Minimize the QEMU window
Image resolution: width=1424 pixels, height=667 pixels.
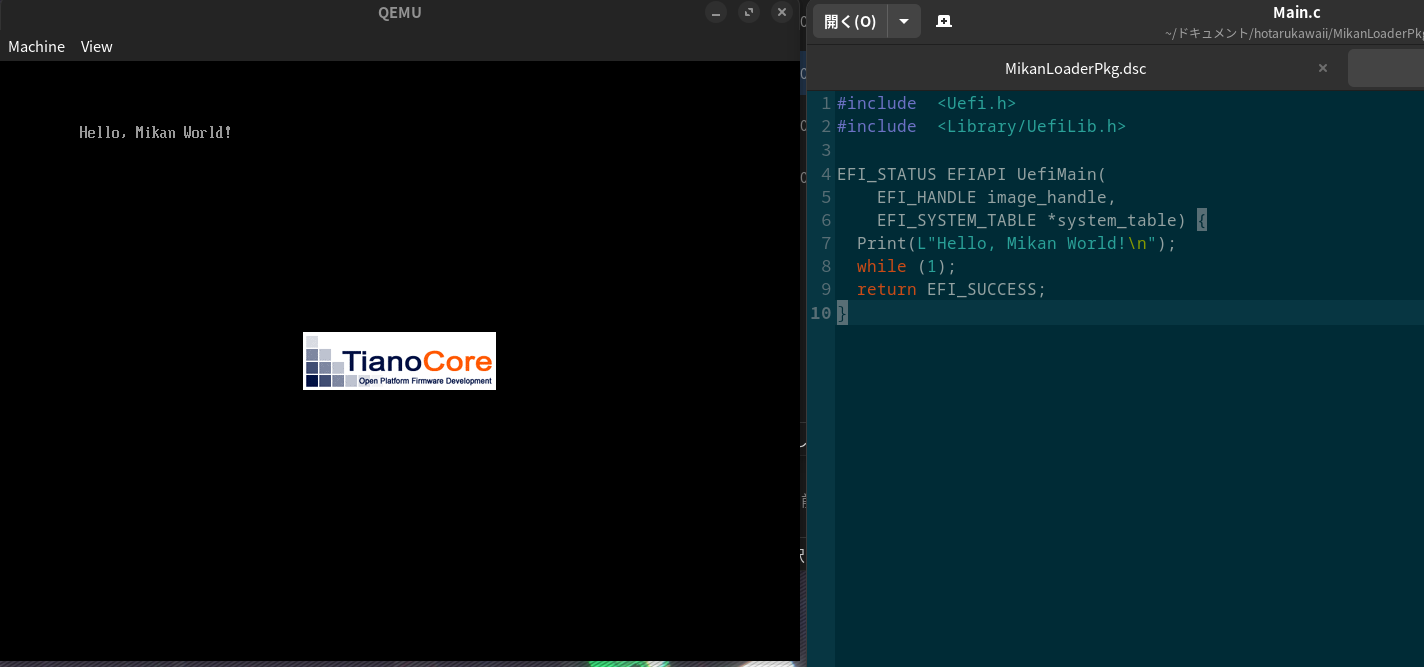coord(716,13)
